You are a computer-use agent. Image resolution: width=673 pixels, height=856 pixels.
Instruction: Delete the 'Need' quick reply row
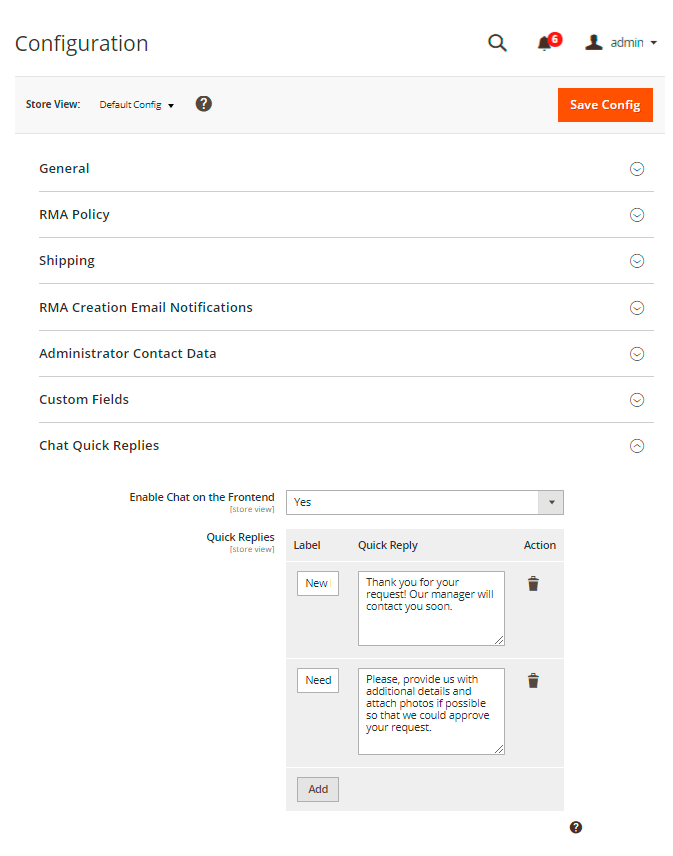click(533, 681)
